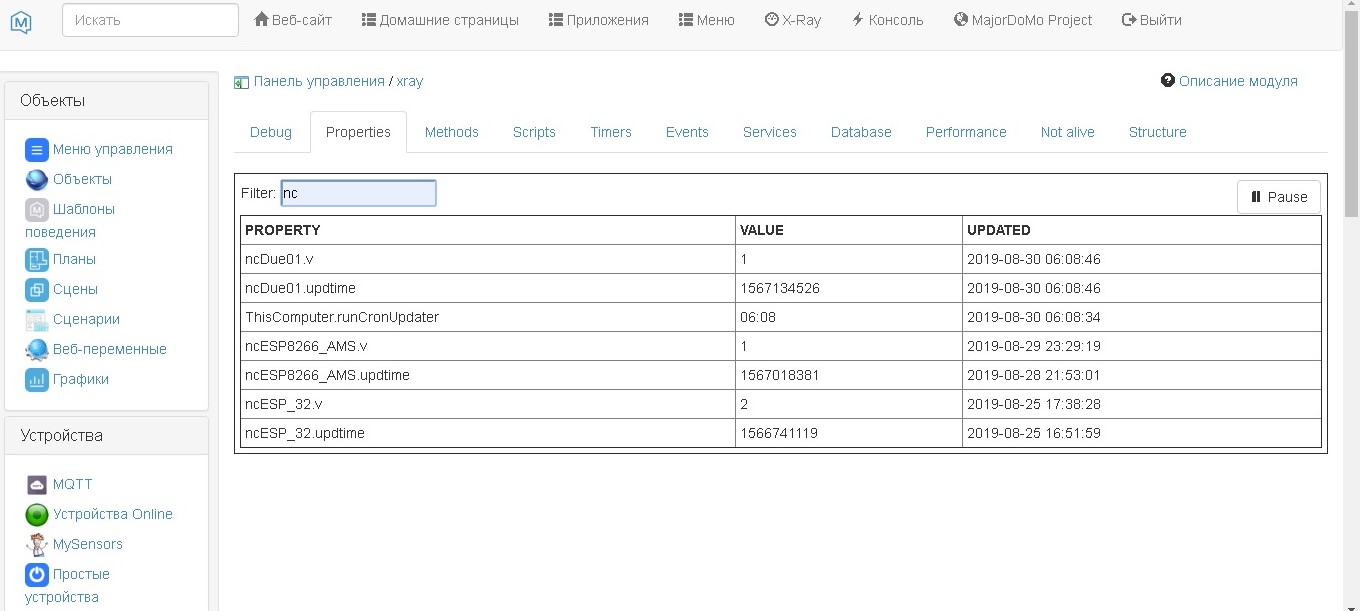Screen dimensions: 1360x611
Task: Click Выйти to log out
Action: 1151,20
